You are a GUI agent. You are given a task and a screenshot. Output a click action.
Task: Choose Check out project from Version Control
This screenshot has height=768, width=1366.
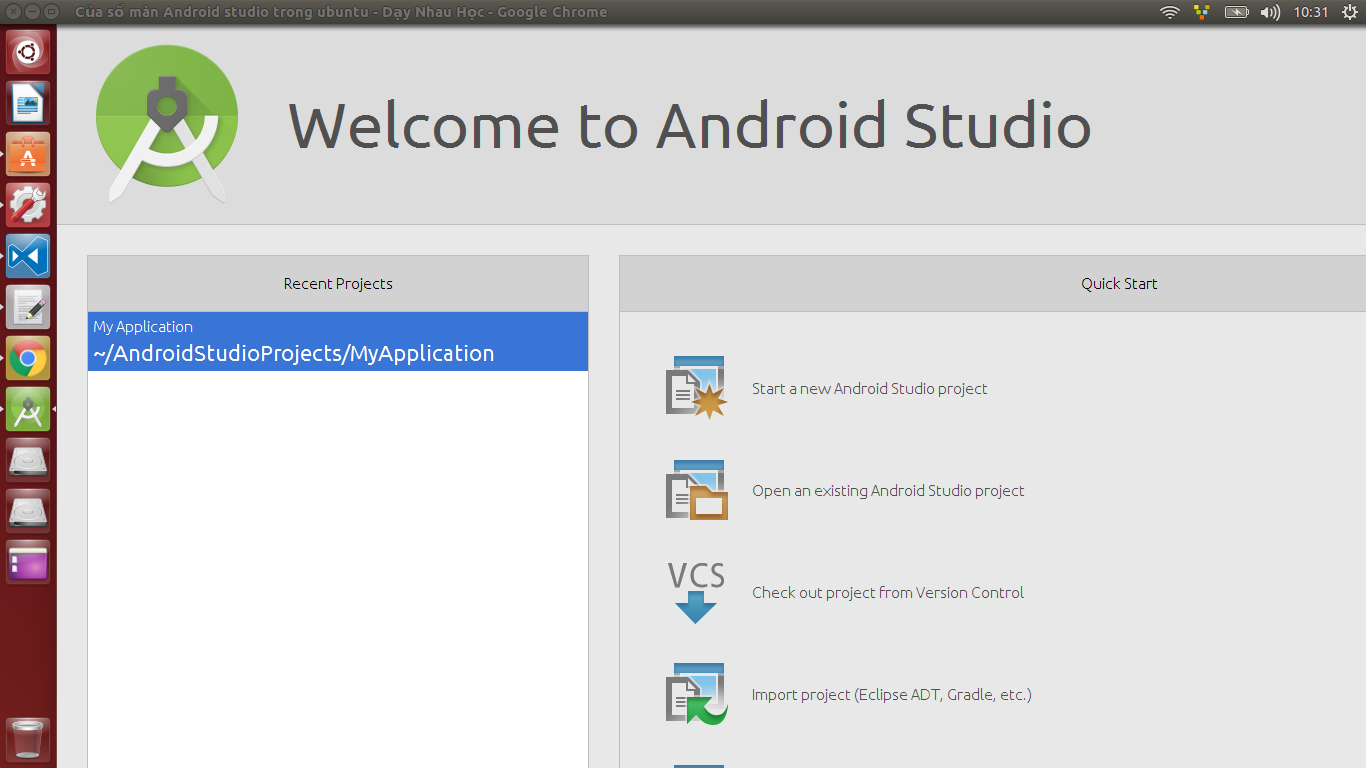(888, 593)
